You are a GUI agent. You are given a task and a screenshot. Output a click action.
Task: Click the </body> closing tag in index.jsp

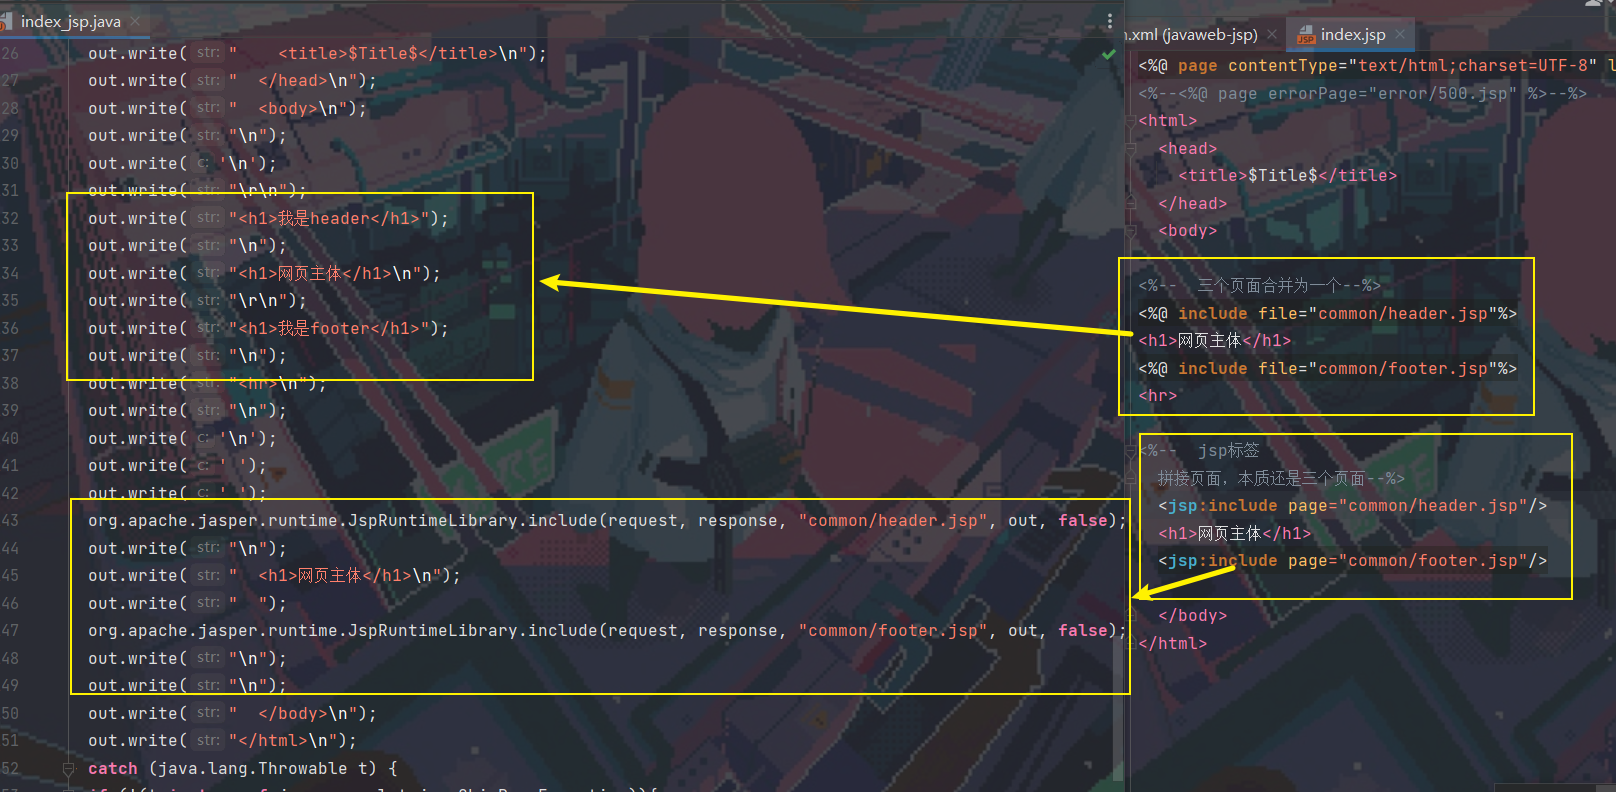[1192, 616]
